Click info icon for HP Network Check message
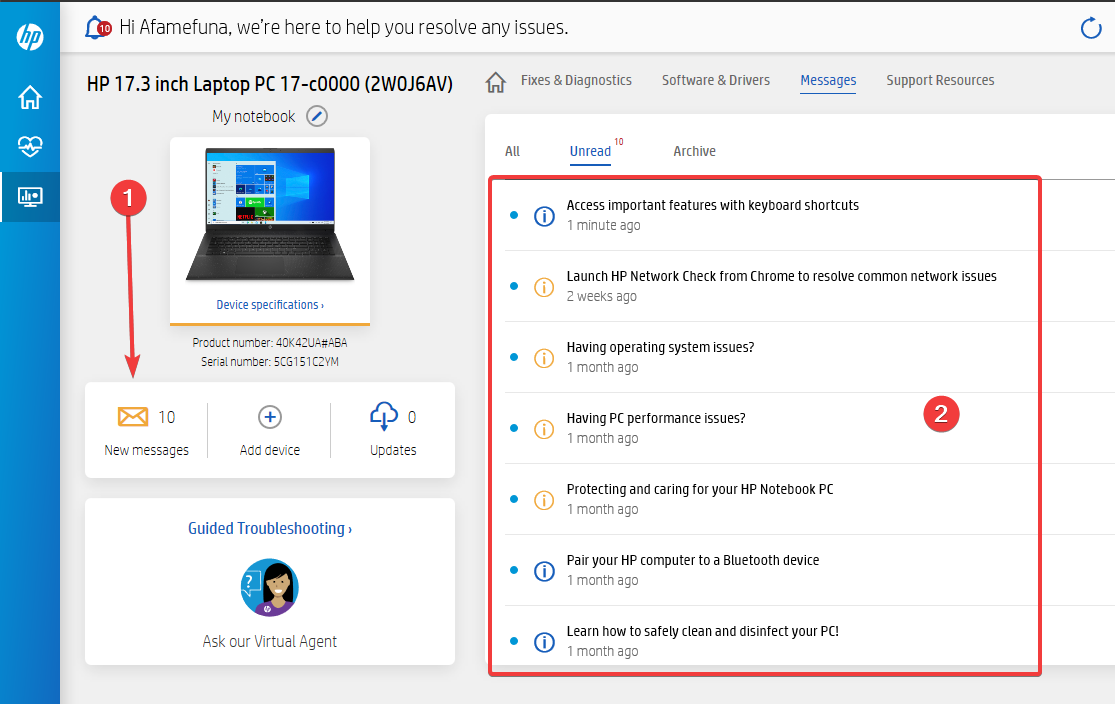The height and width of the screenshot is (704, 1115). tap(544, 287)
